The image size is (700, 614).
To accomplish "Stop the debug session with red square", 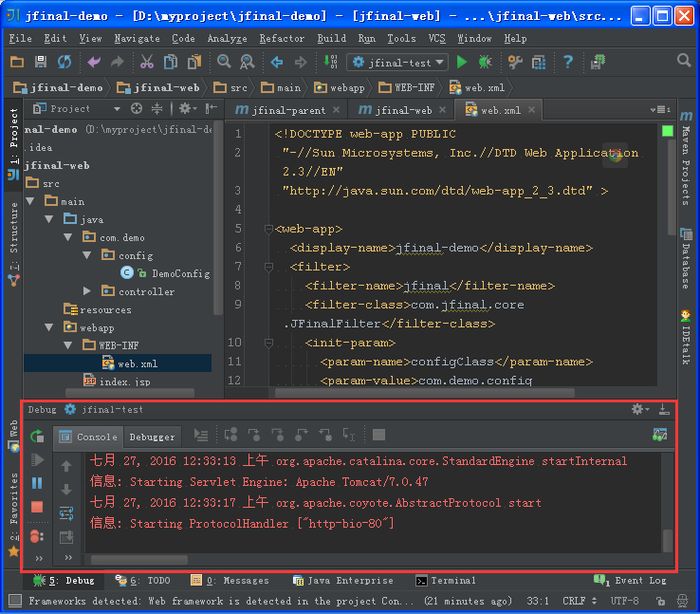I will [37, 507].
